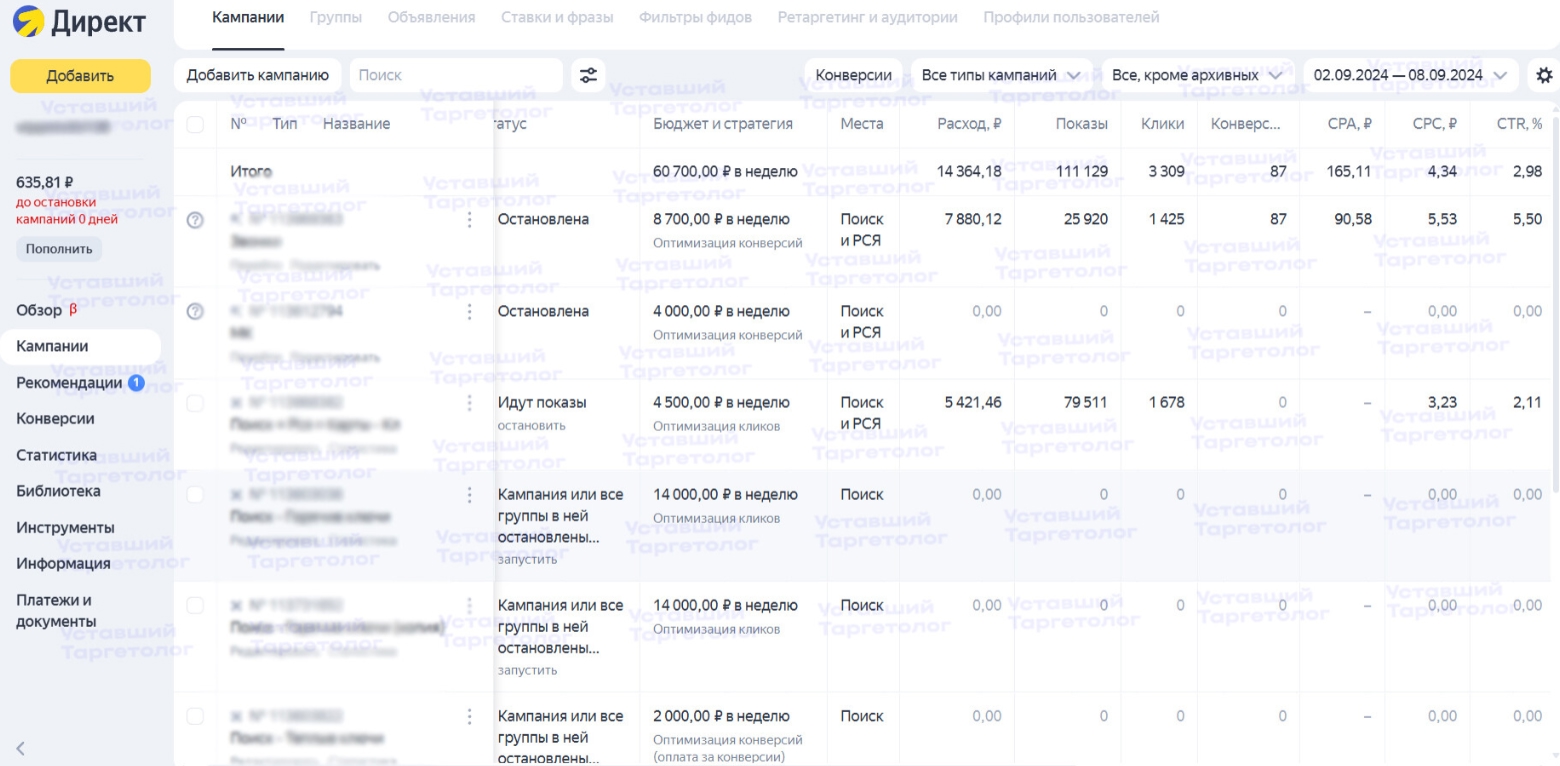
Task: Click the spend value 7 880,12
Action: [x=973, y=220]
